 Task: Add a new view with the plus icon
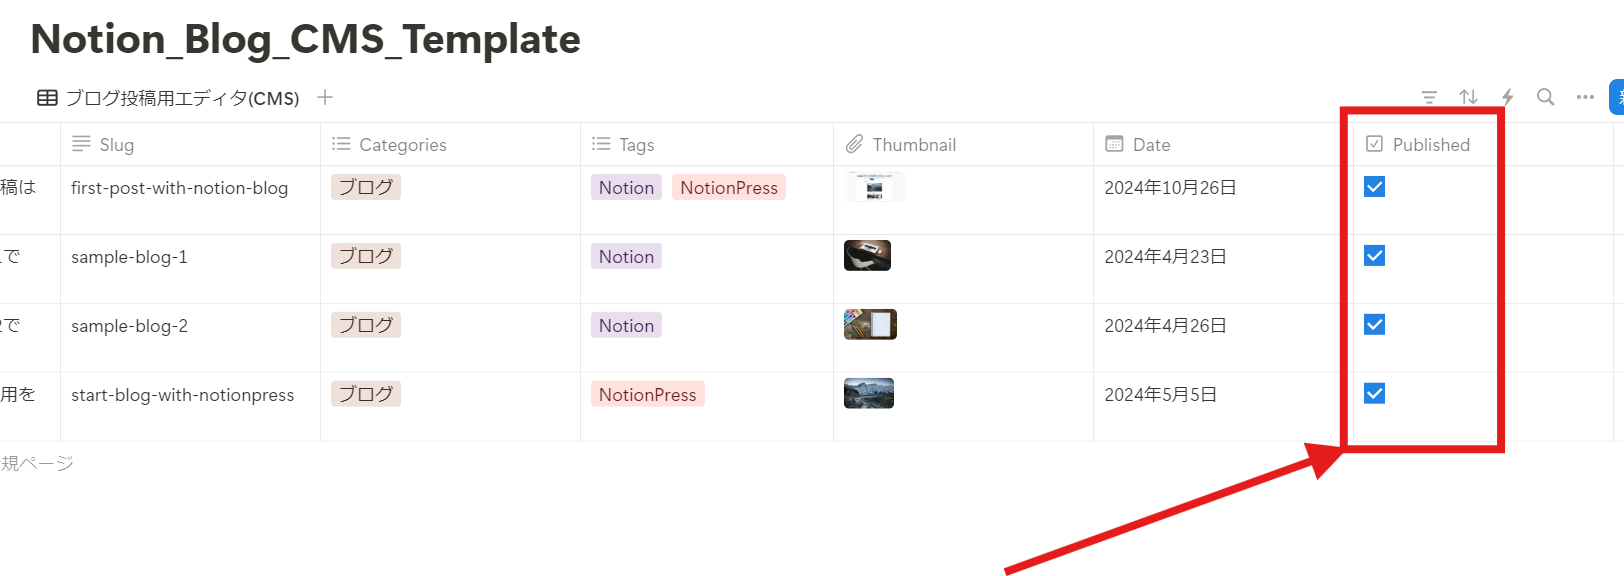[x=325, y=97]
